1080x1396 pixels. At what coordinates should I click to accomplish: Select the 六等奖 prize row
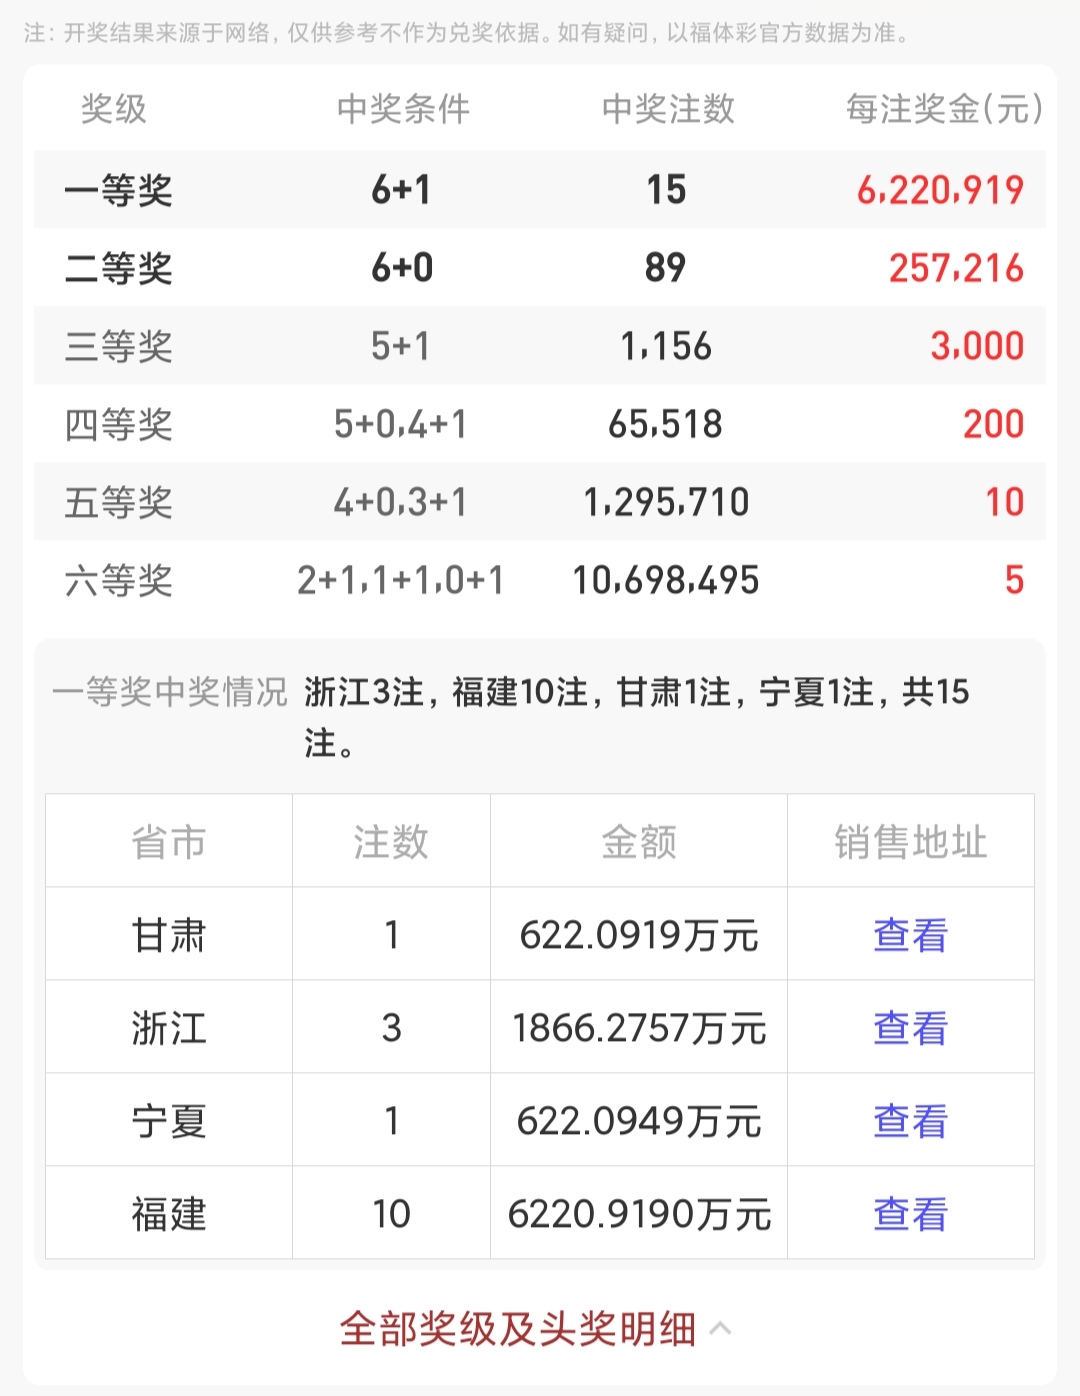(540, 580)
